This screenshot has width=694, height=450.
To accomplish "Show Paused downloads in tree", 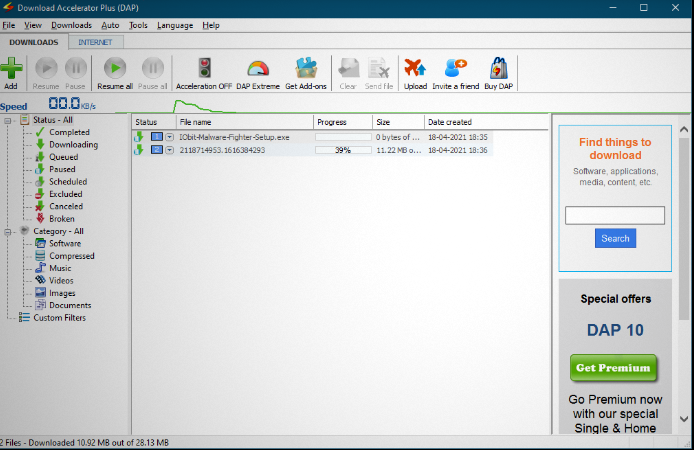I will 62,169.
